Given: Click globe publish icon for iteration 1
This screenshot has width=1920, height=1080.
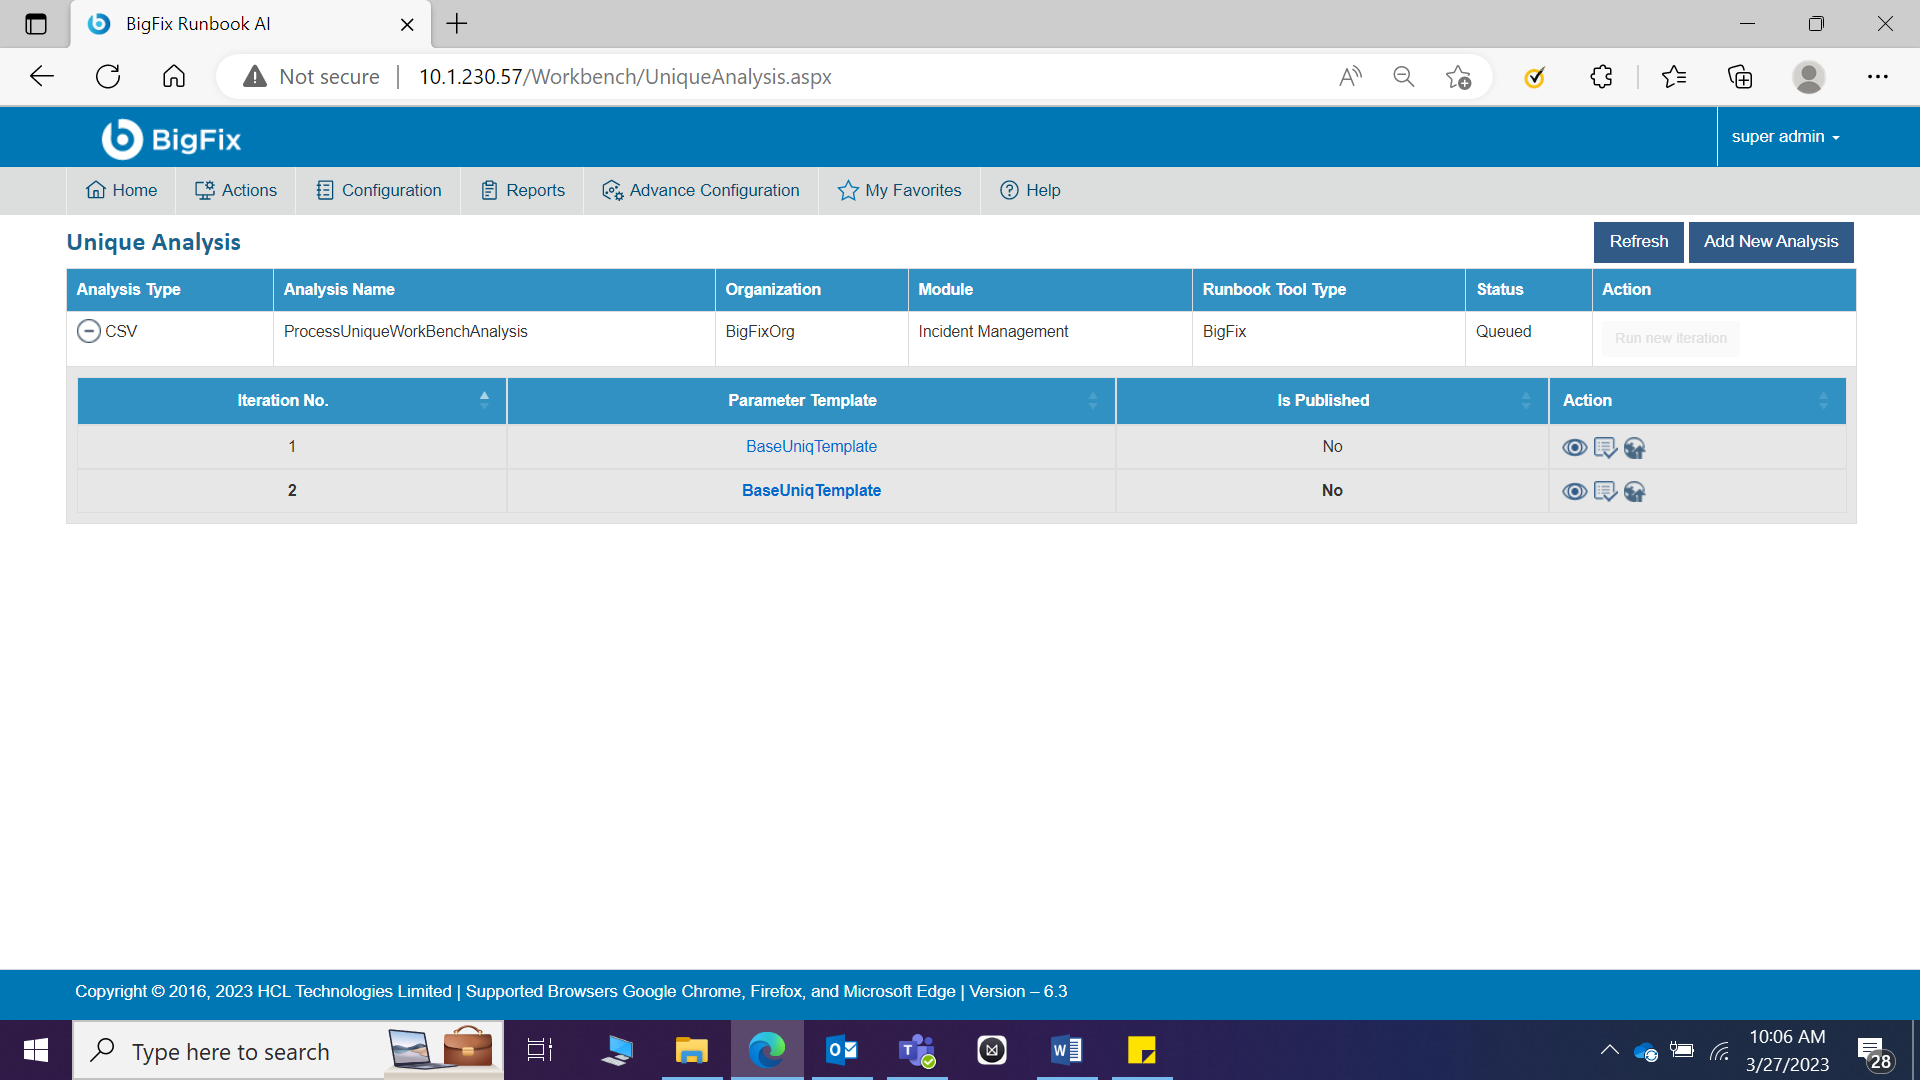Looking at the screenshot, I should coord(1635,448).
